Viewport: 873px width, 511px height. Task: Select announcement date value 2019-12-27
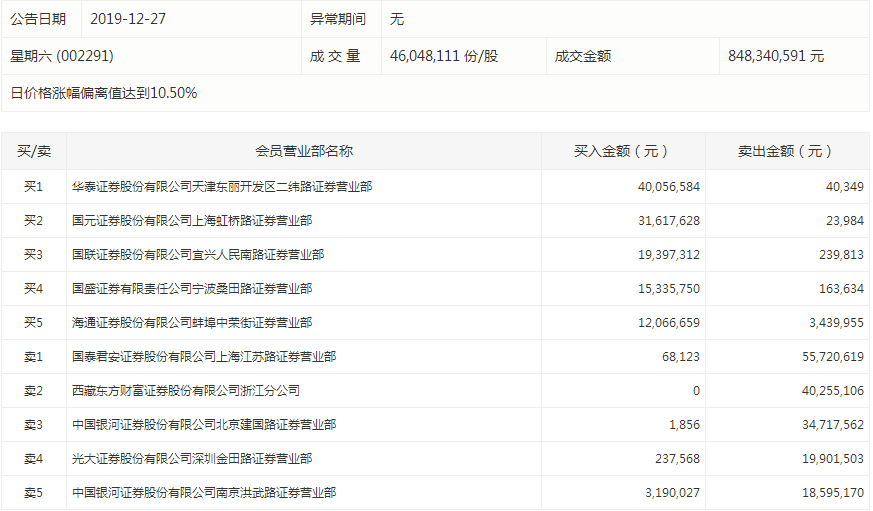pos(128,19)
